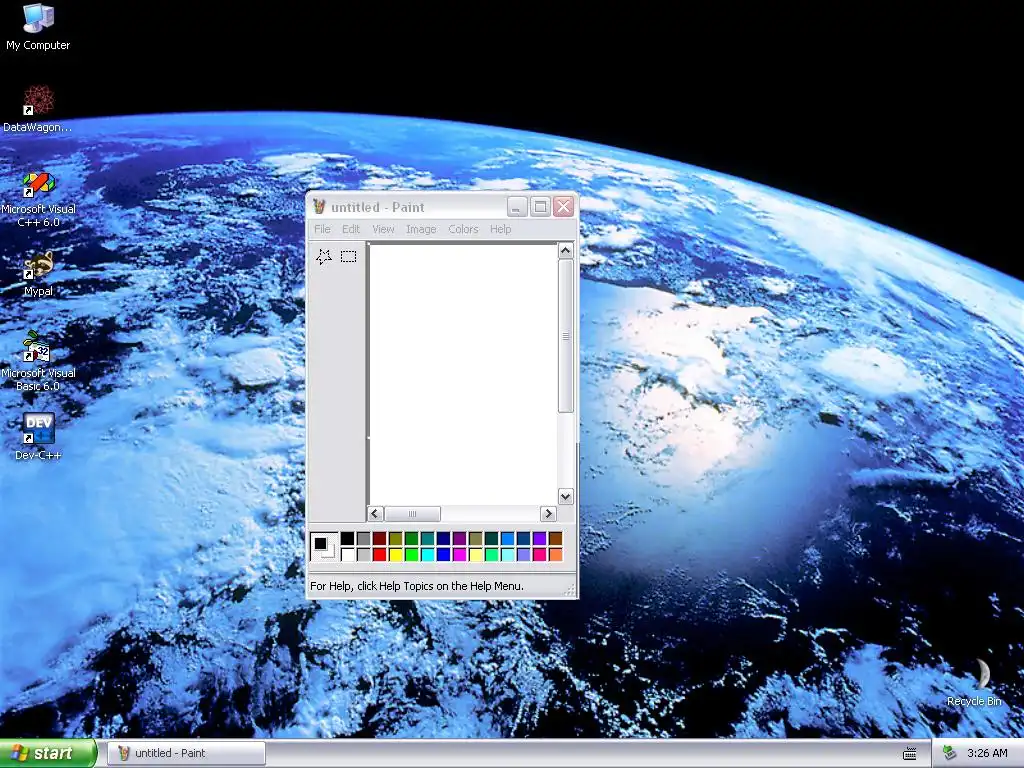
Task: Select the Dev-C++ desktop shortcut
Action: 38,438
